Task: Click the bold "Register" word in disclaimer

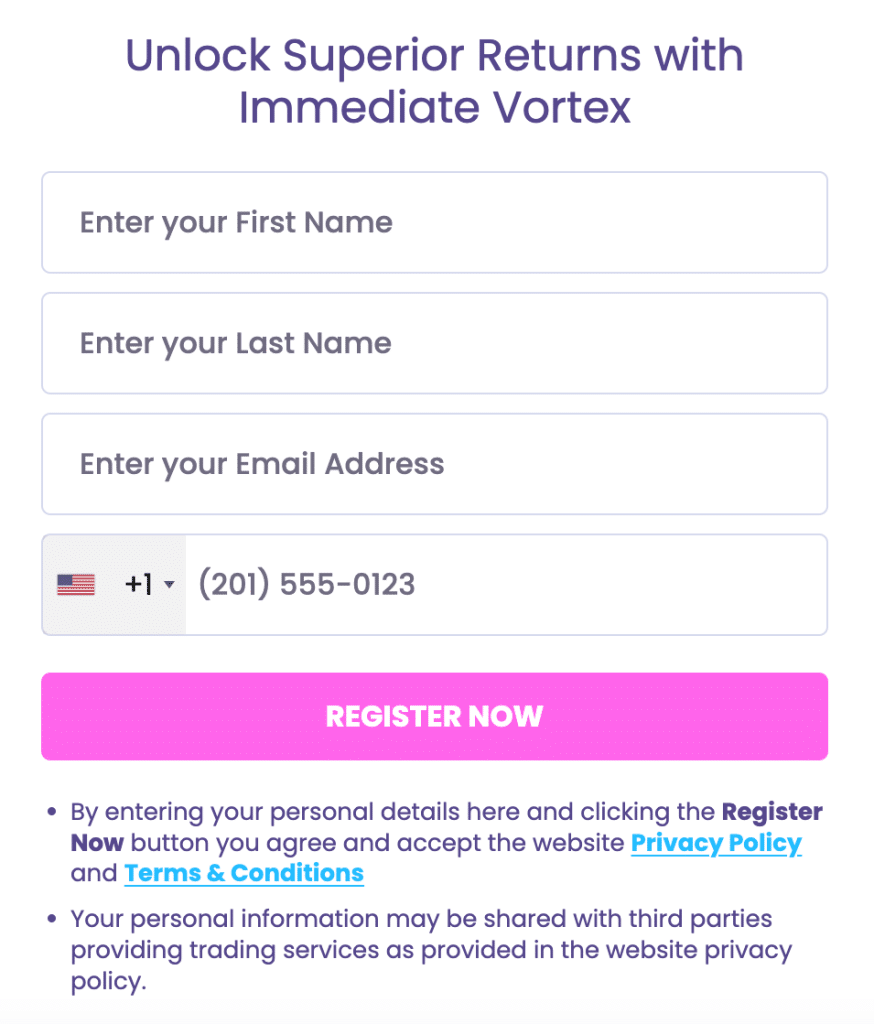Action: pyautogui.click(x=772, y=812)
